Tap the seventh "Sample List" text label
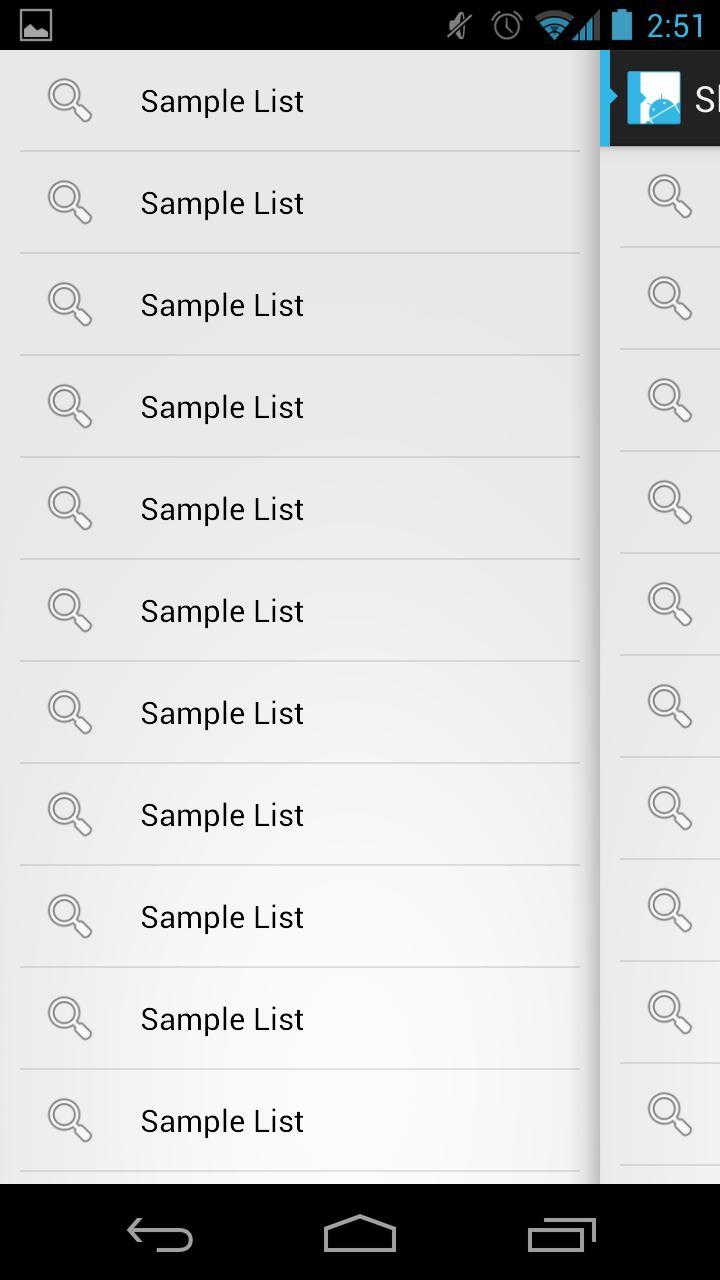The image size is (720, 1280). click(x=222, y=713)
